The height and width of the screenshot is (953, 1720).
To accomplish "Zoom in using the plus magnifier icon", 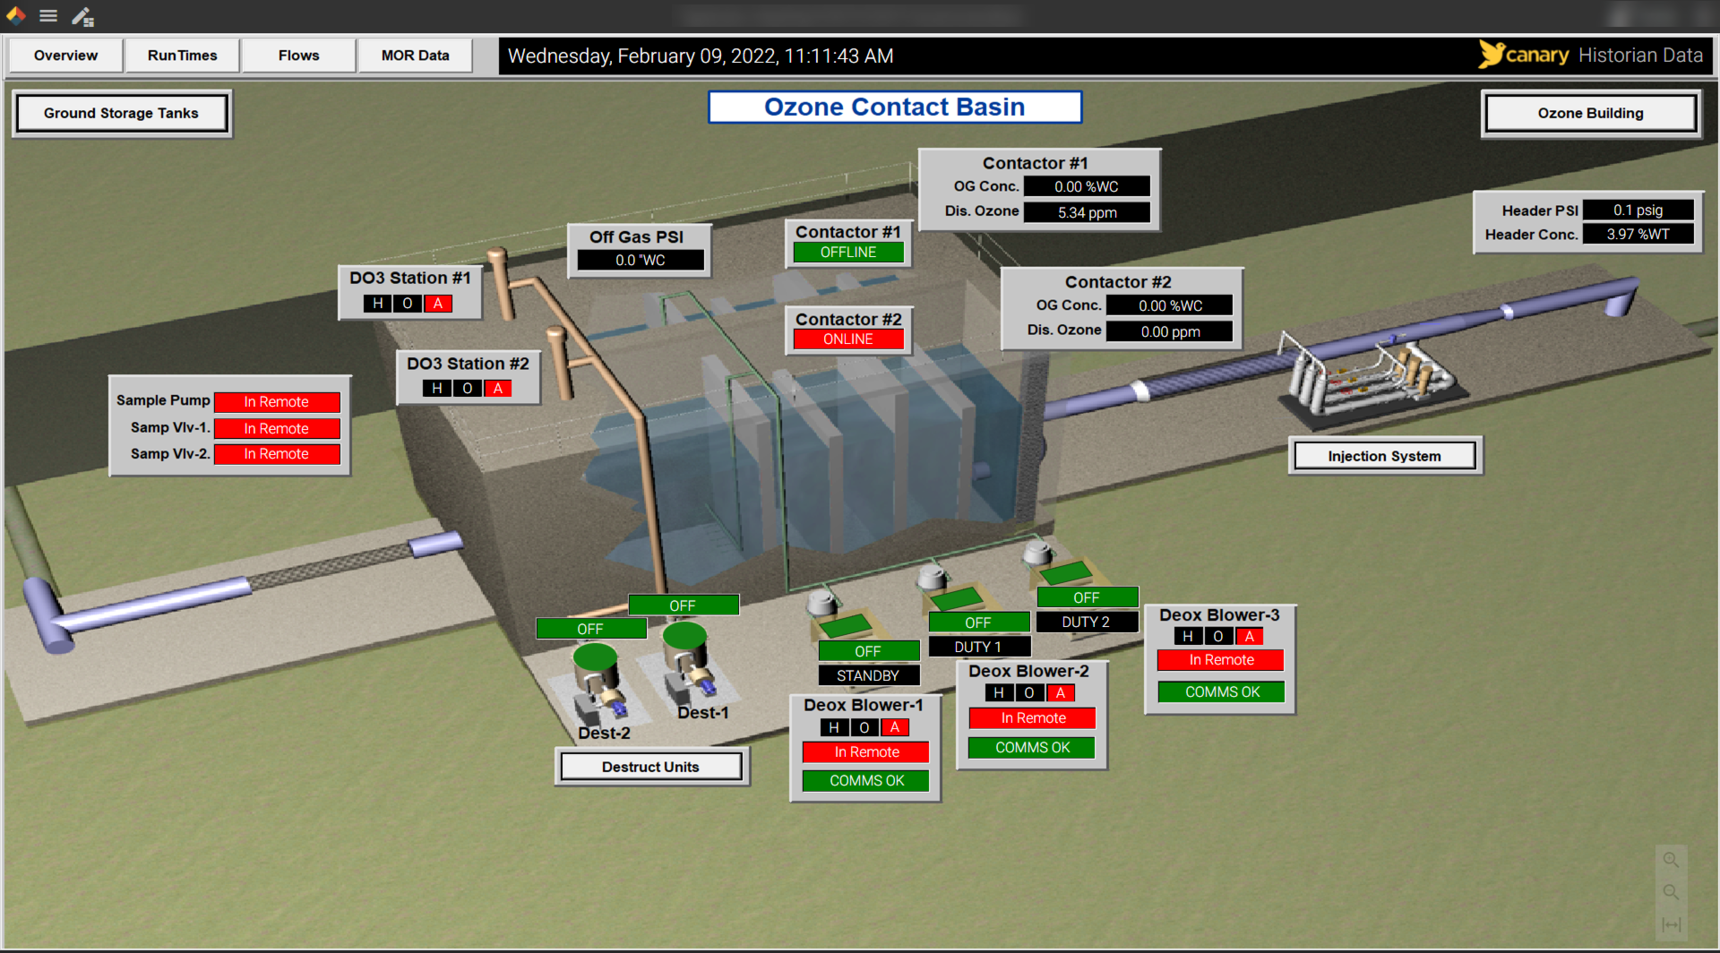I will click(x=1670, y=860).
